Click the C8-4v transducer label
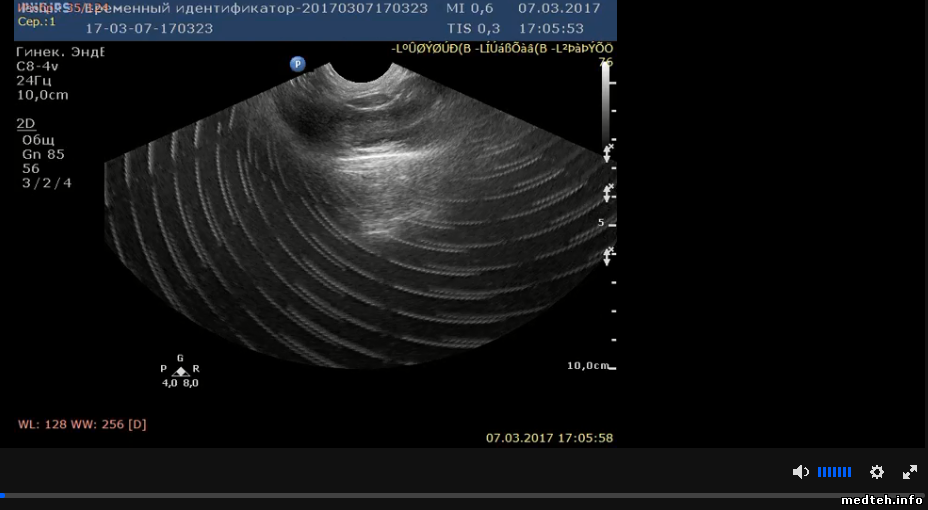The height and width of the screenshot is (510, 928). tap(37, 65)
